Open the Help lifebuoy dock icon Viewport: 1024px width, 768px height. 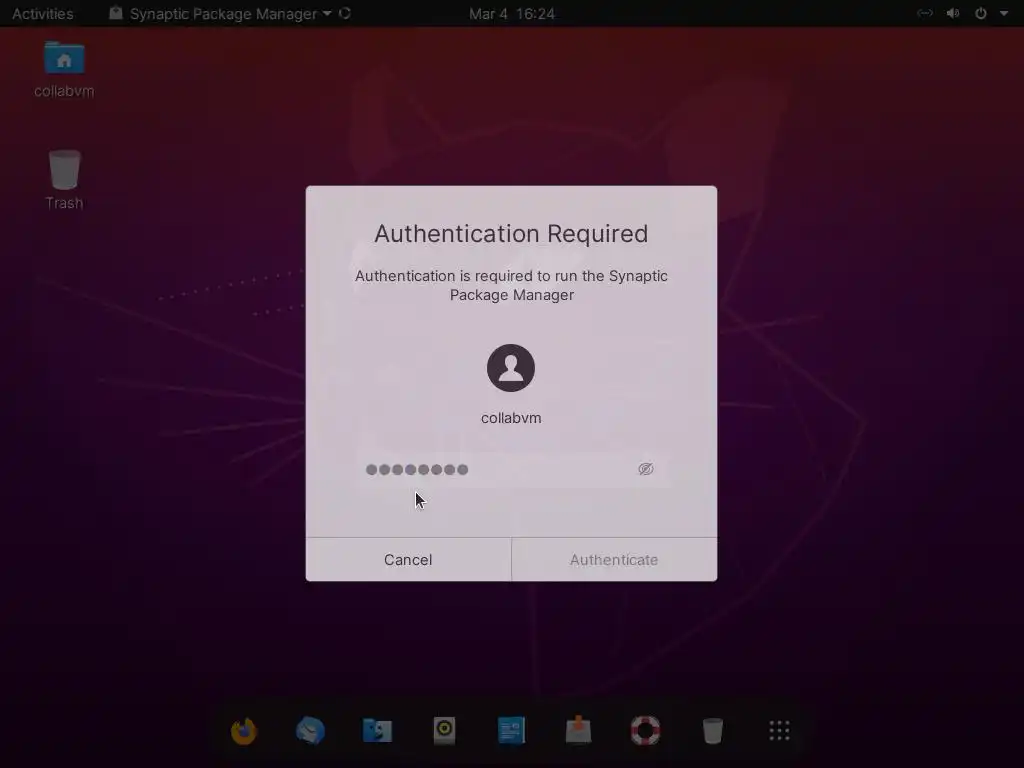point(645,731)
